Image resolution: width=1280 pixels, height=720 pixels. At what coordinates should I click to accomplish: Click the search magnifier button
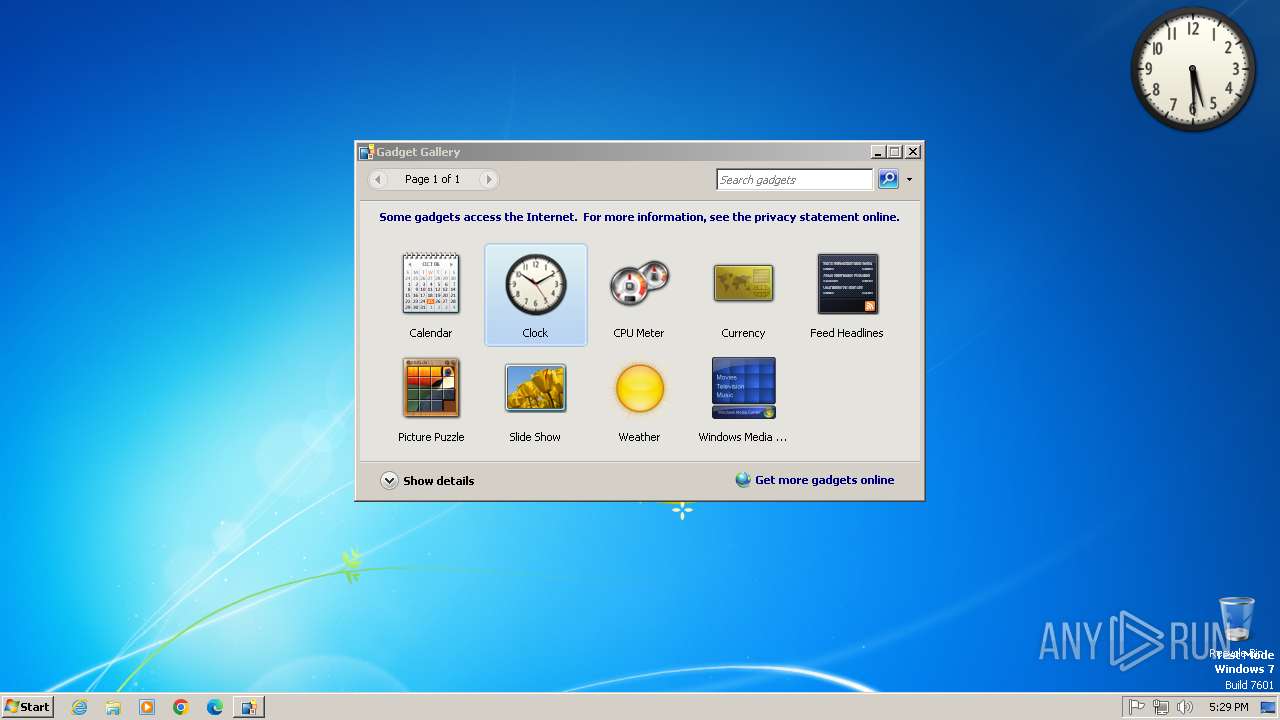pos(888,179)
